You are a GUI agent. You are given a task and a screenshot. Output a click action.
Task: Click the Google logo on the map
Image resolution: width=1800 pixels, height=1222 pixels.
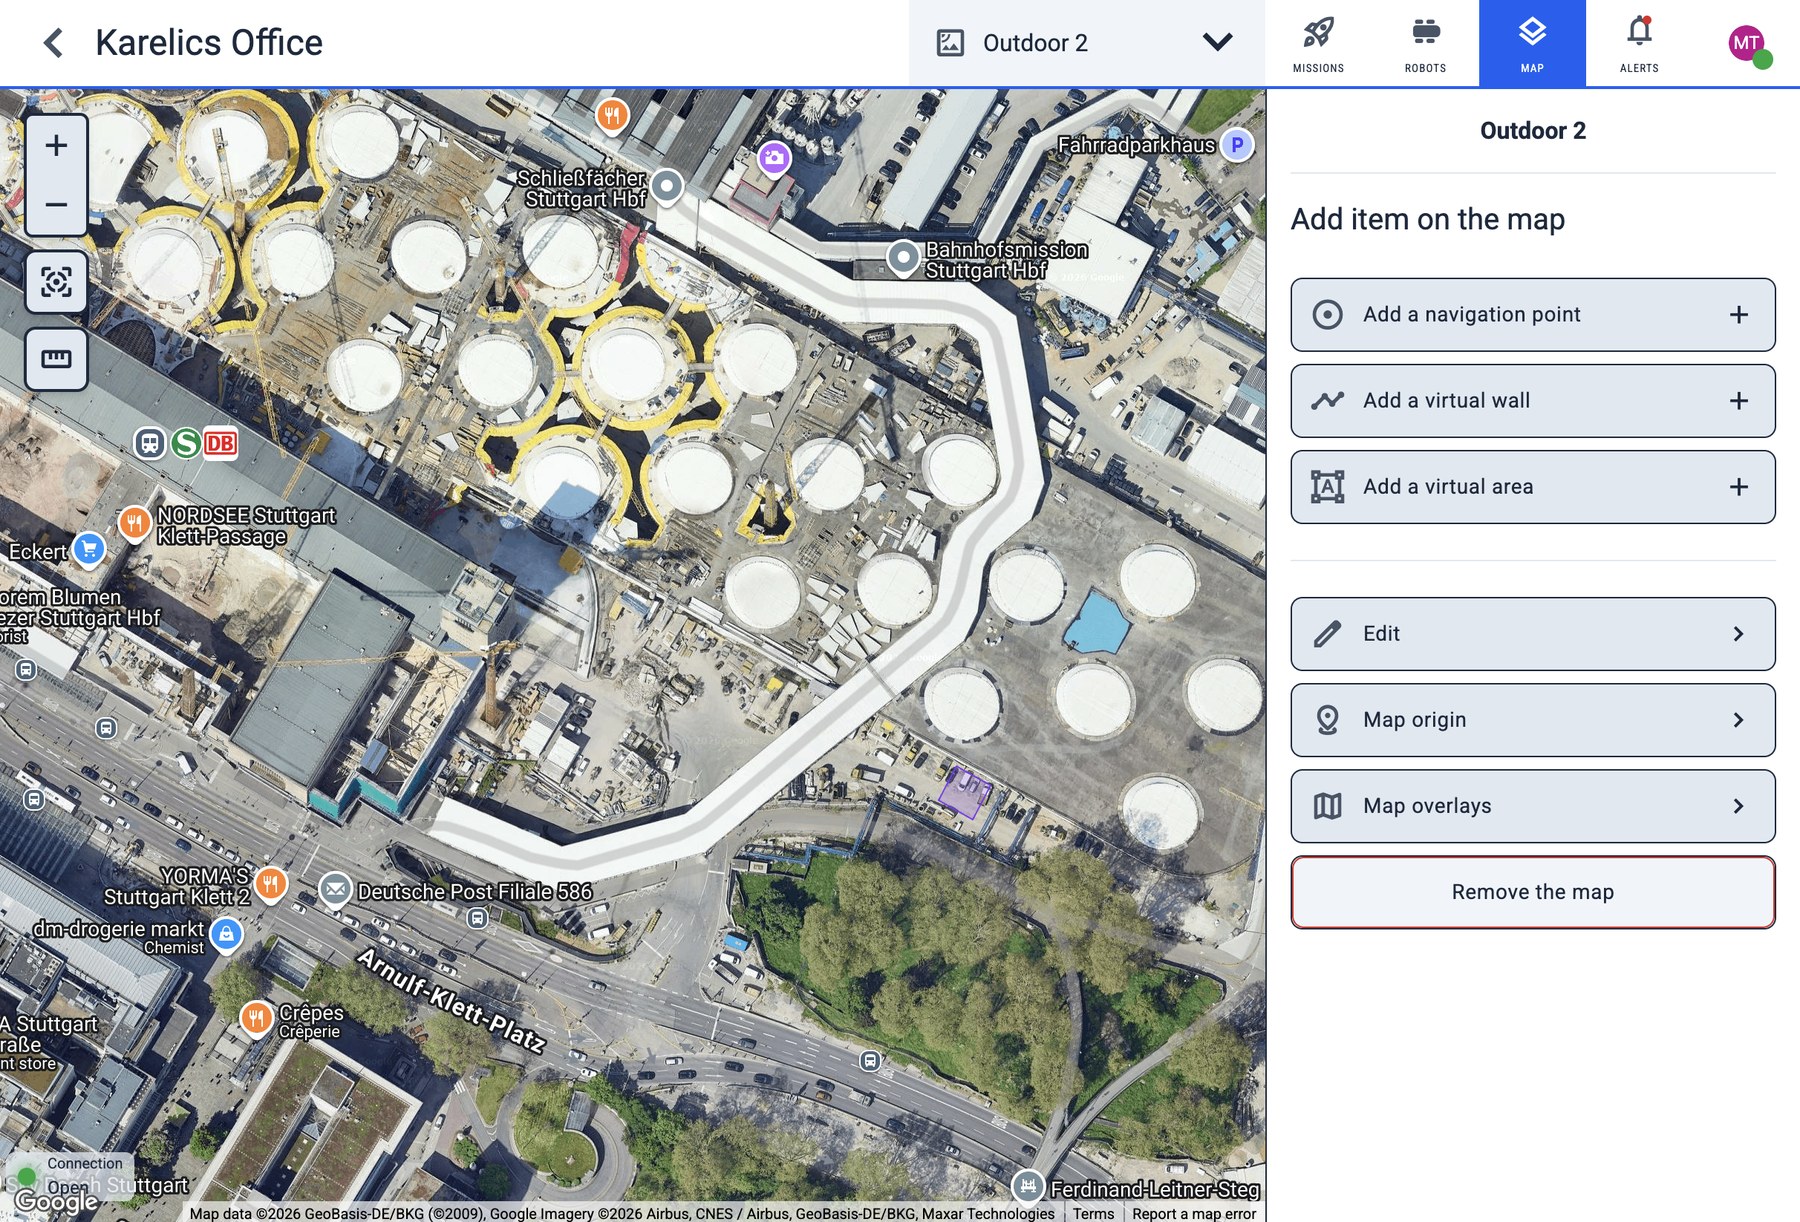56,1201
